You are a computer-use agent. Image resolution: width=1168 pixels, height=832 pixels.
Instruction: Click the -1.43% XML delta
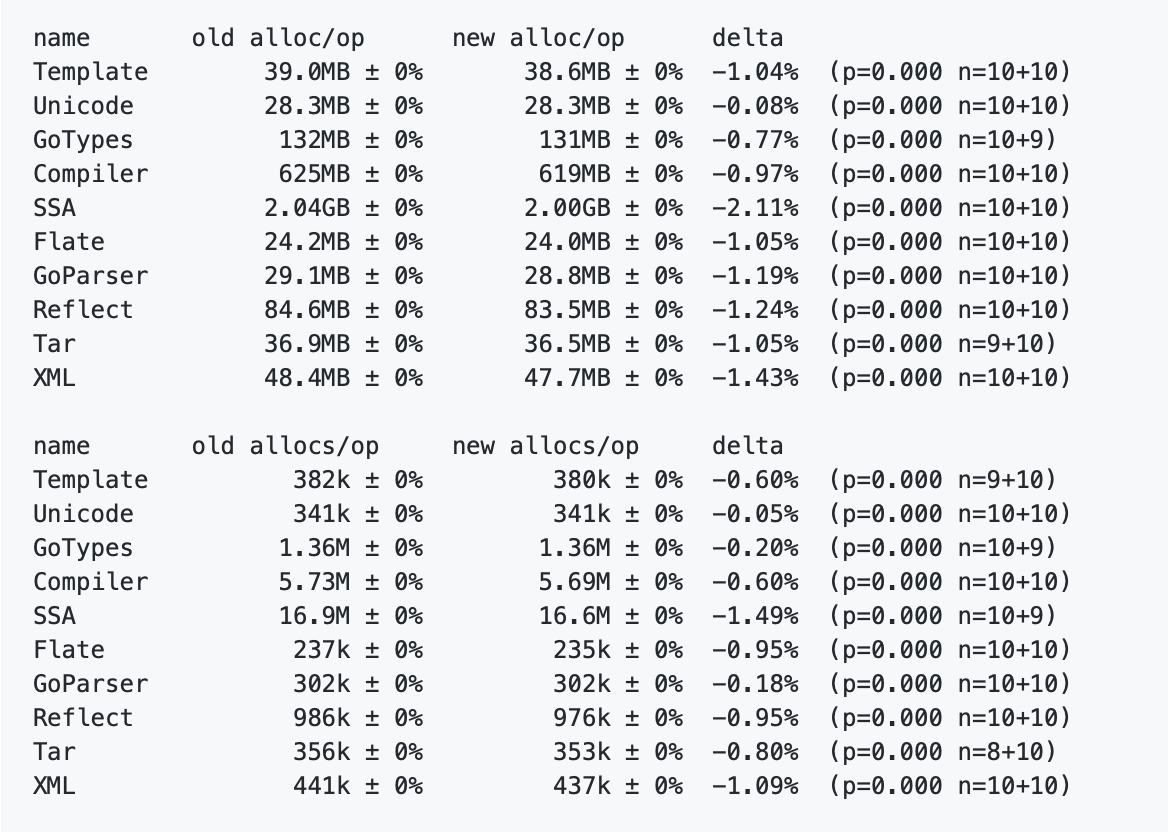pos(755,378)
